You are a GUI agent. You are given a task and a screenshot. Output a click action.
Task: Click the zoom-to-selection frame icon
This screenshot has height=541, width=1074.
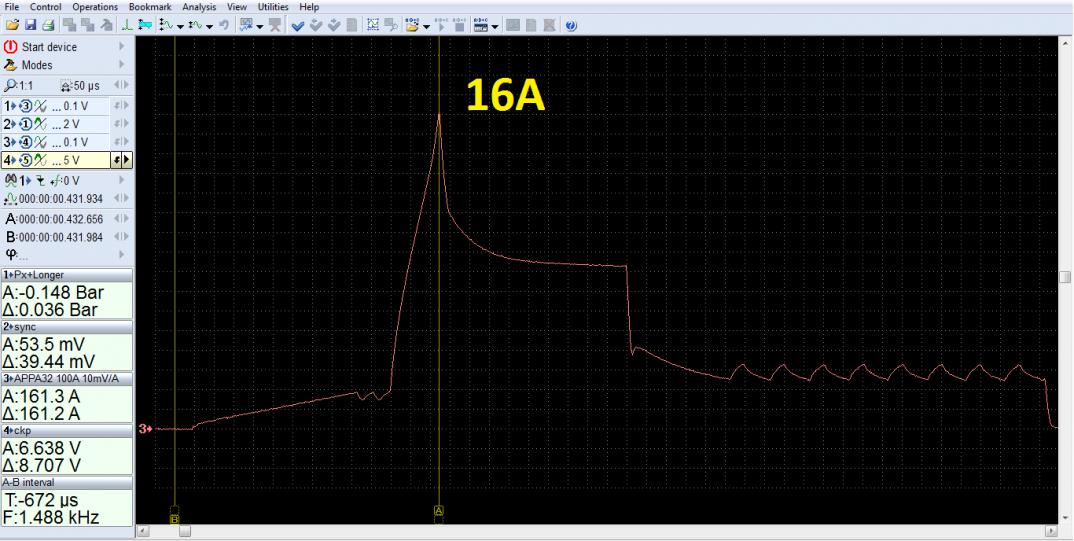[373, 25]
